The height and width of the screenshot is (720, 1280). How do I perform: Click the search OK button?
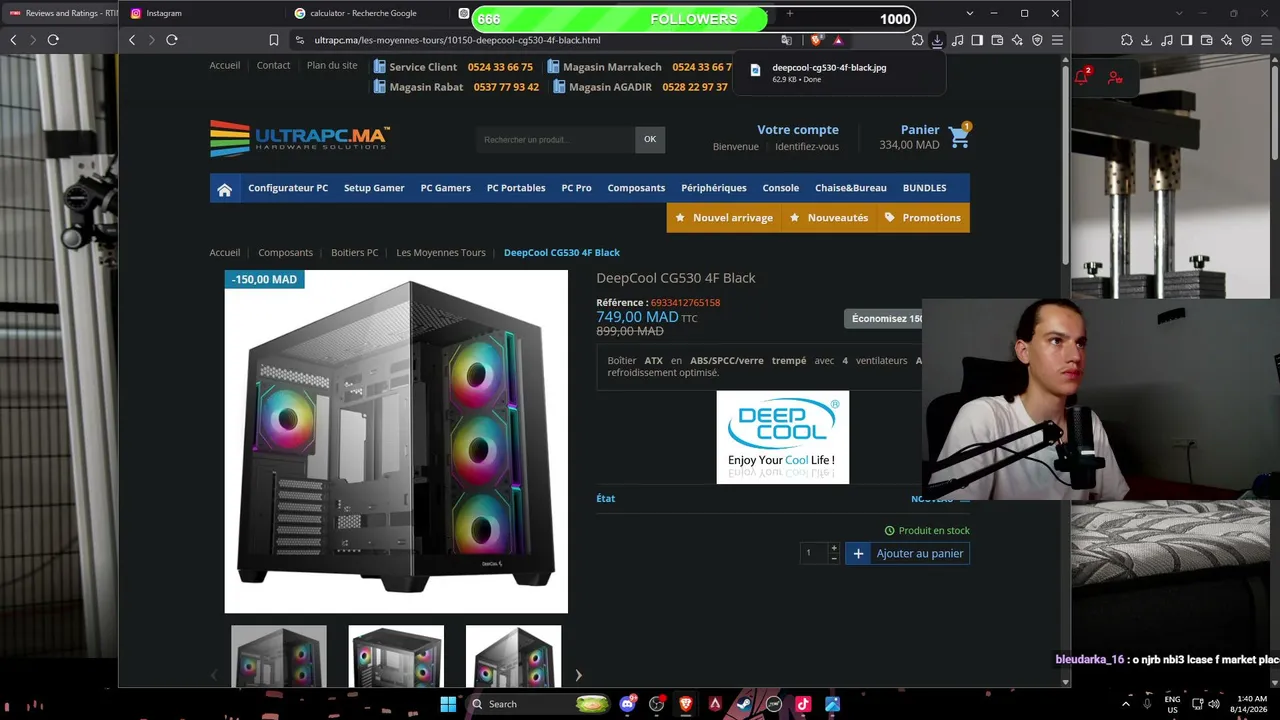click(650, 140)
